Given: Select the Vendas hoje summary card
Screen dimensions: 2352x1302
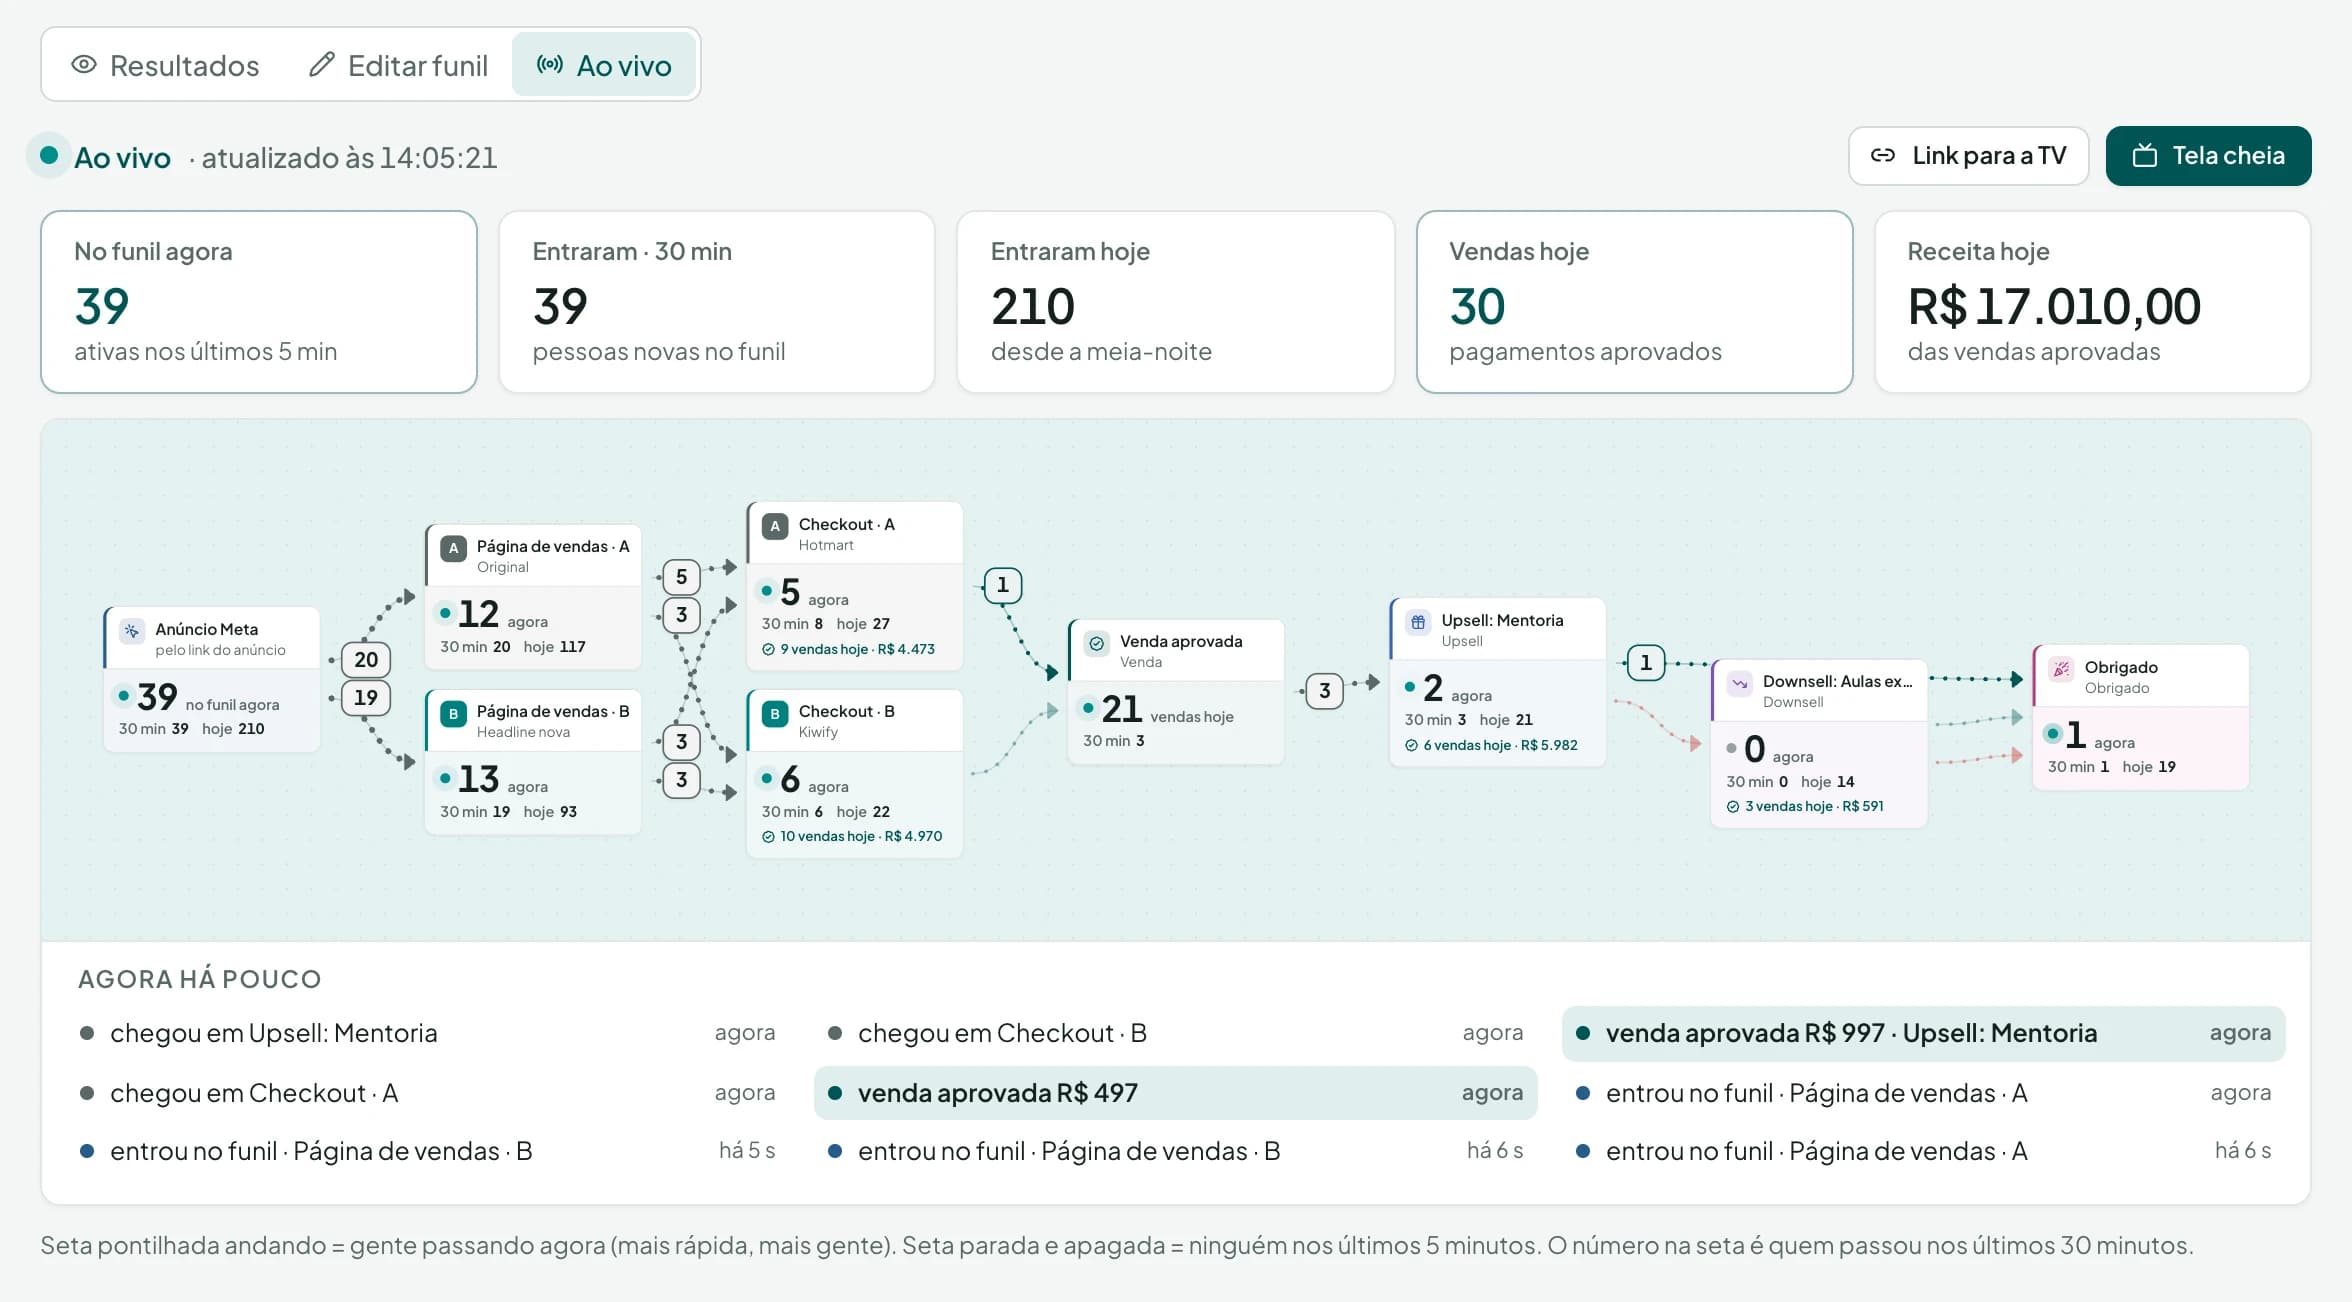Looking at the screenshot, I should pos(1634,301).
